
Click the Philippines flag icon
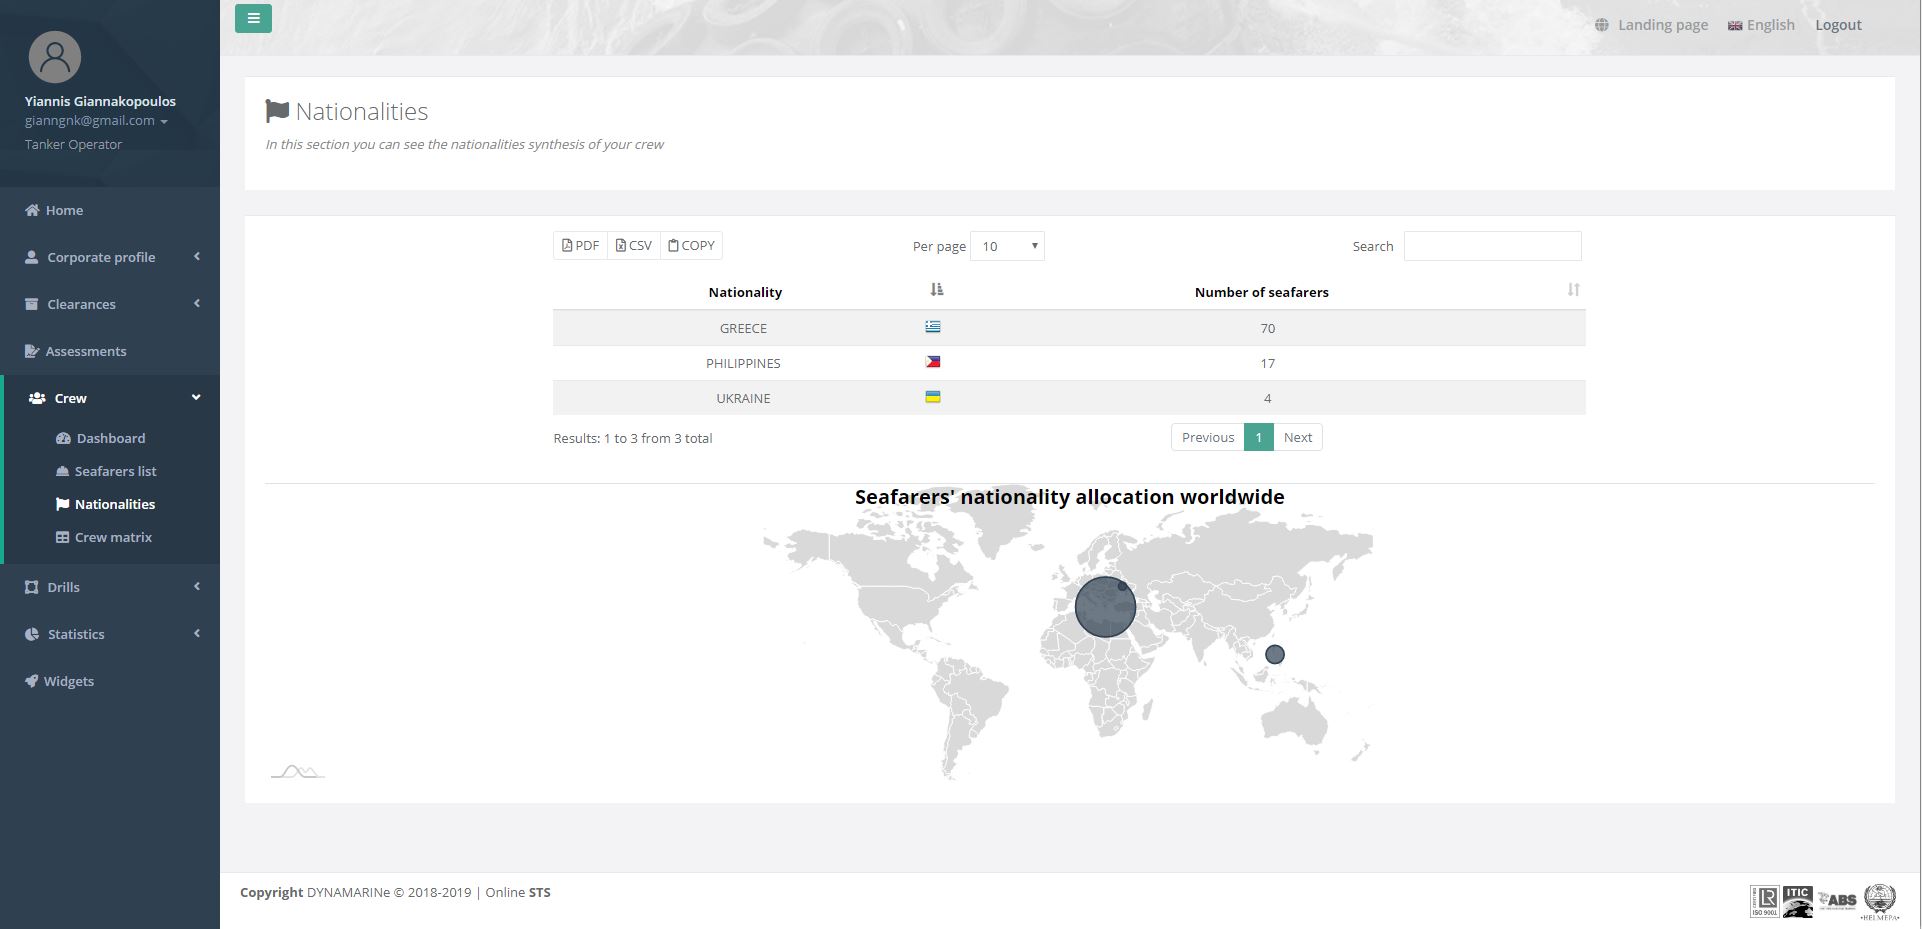(932, 362)
